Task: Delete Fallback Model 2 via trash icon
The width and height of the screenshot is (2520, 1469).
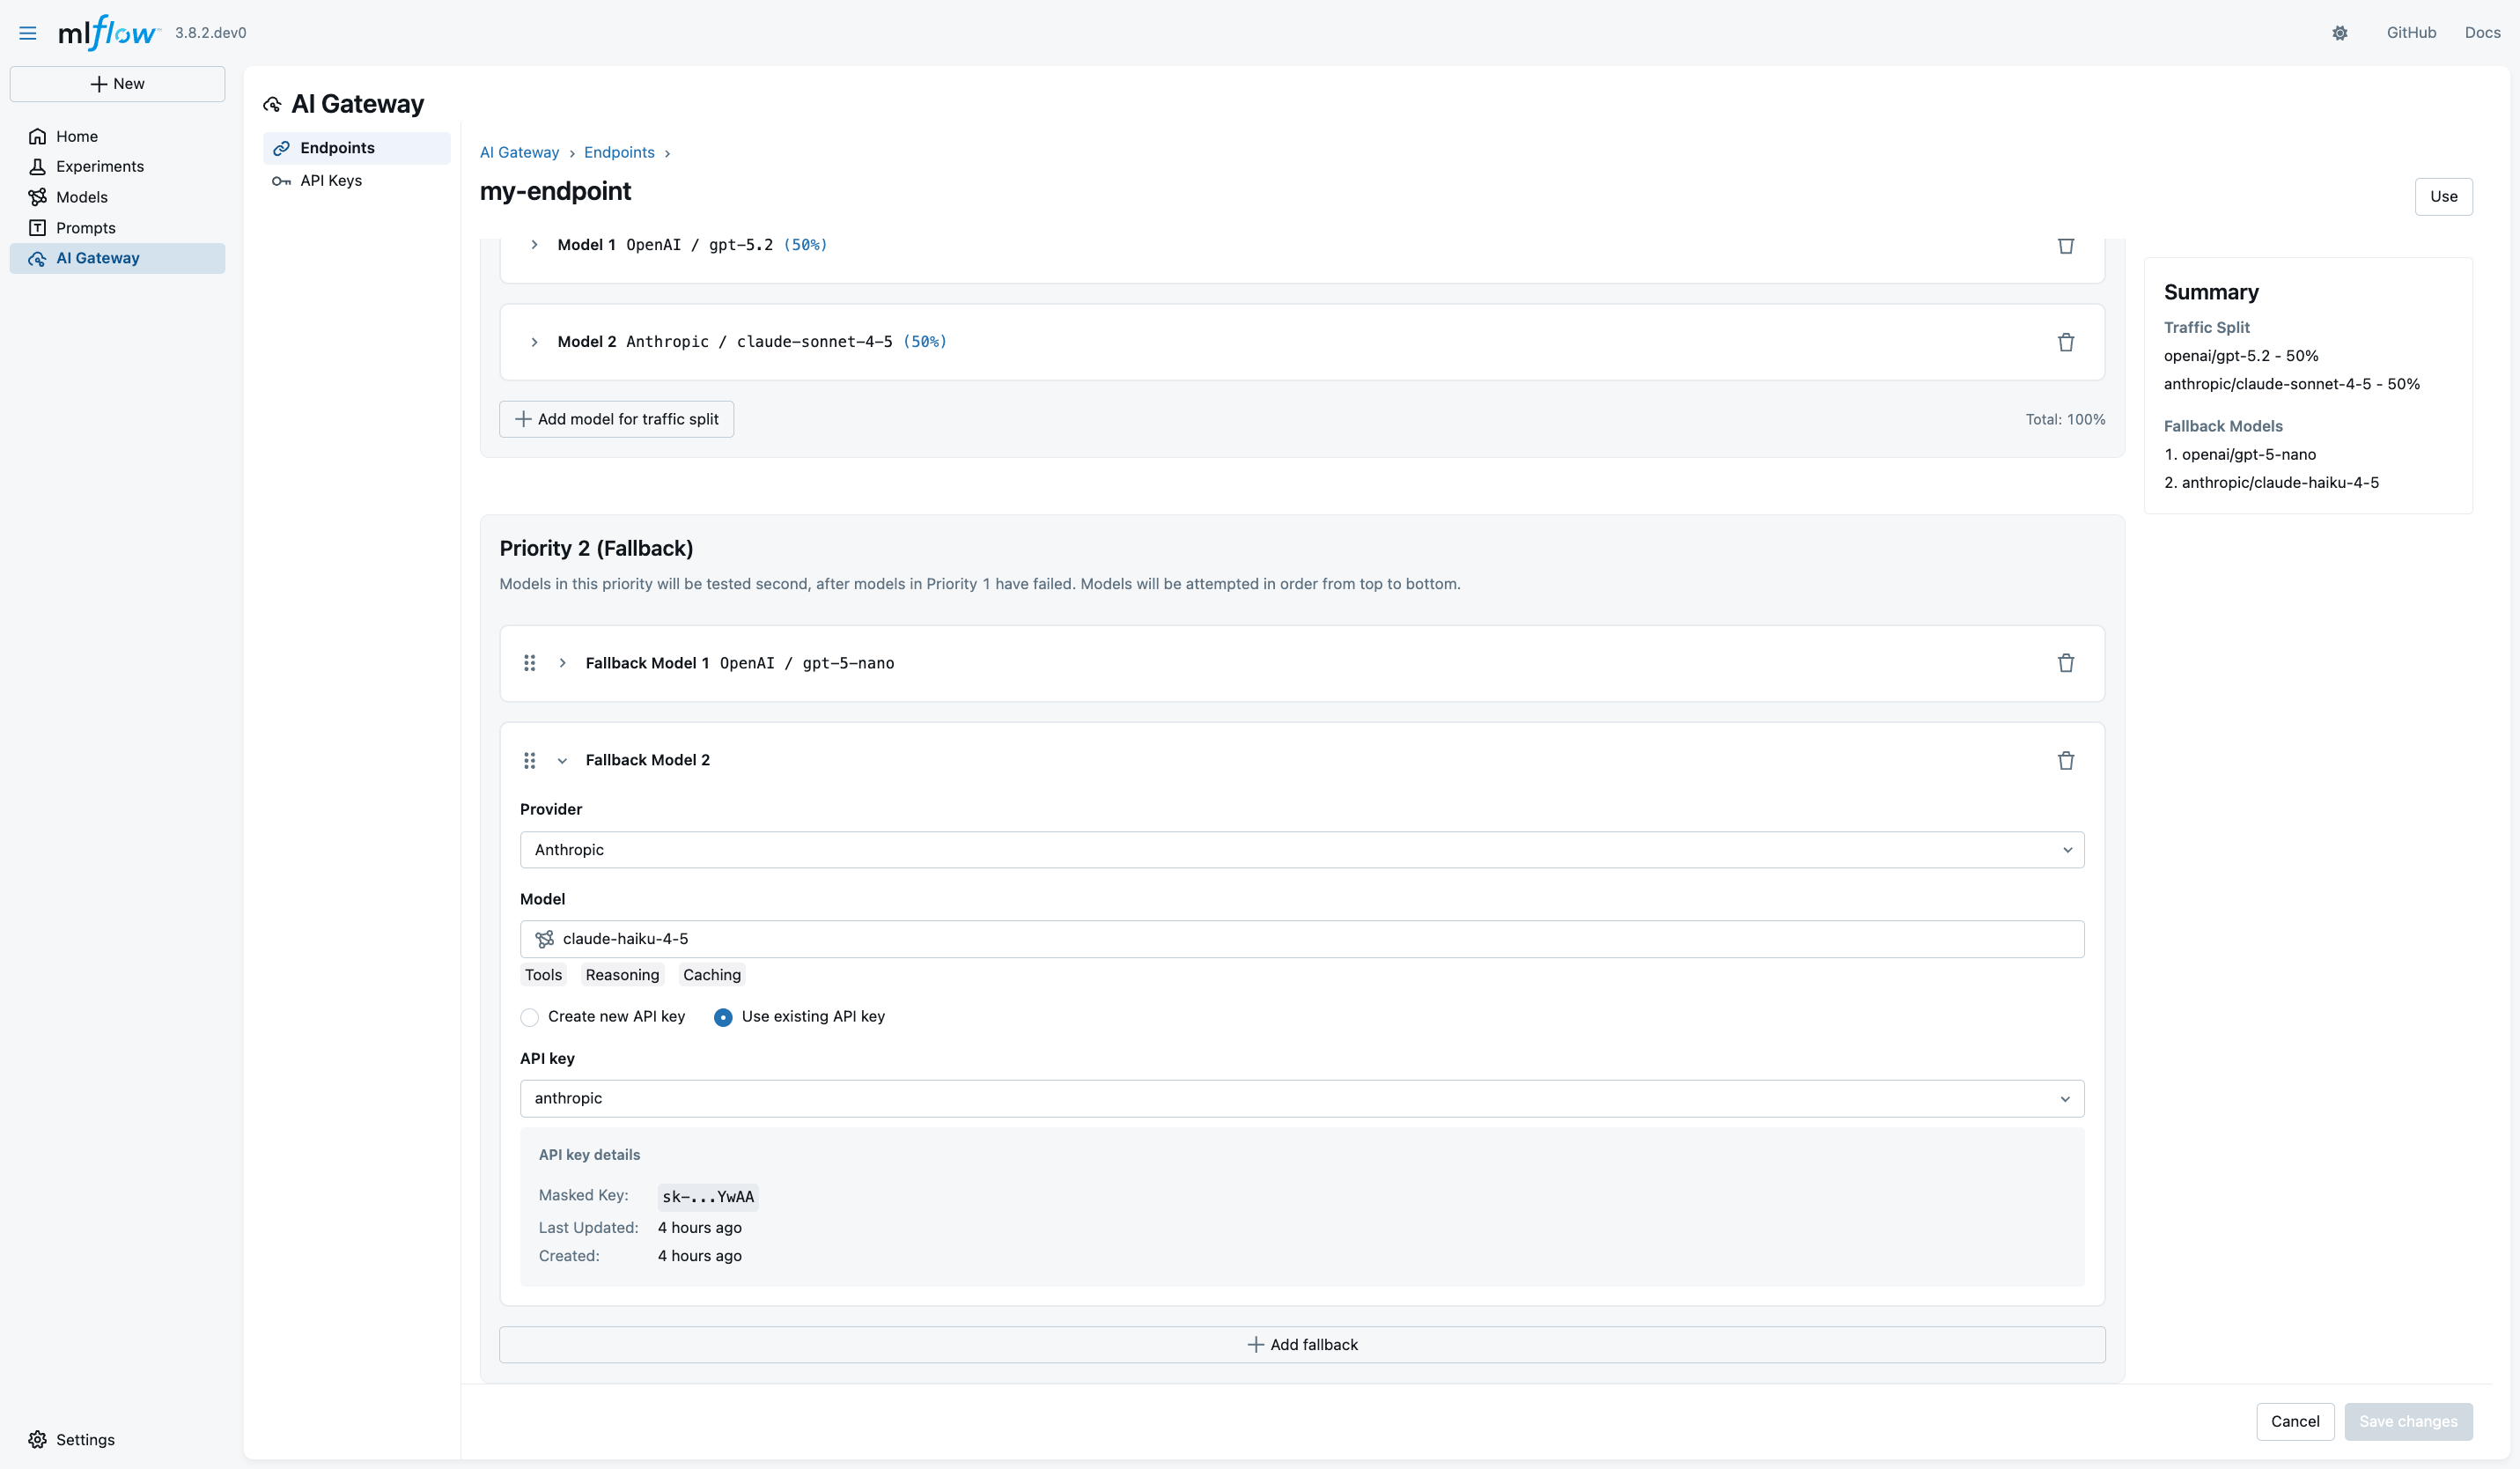Action: [x=2067, y=761]
